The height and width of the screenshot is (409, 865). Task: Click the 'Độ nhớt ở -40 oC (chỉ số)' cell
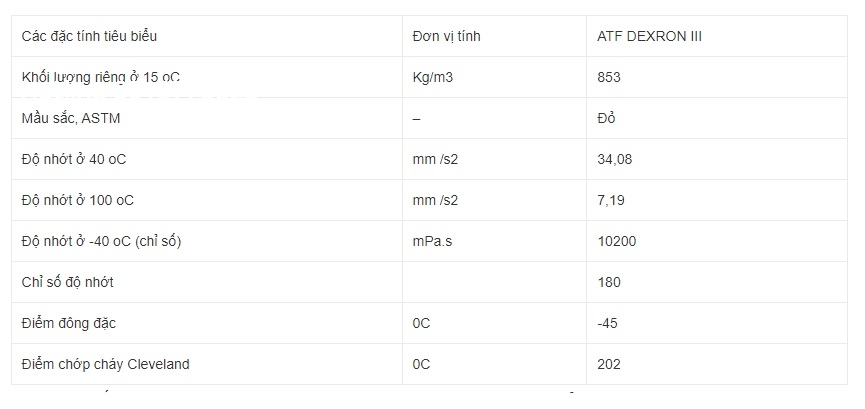click(x=101, y=241)
